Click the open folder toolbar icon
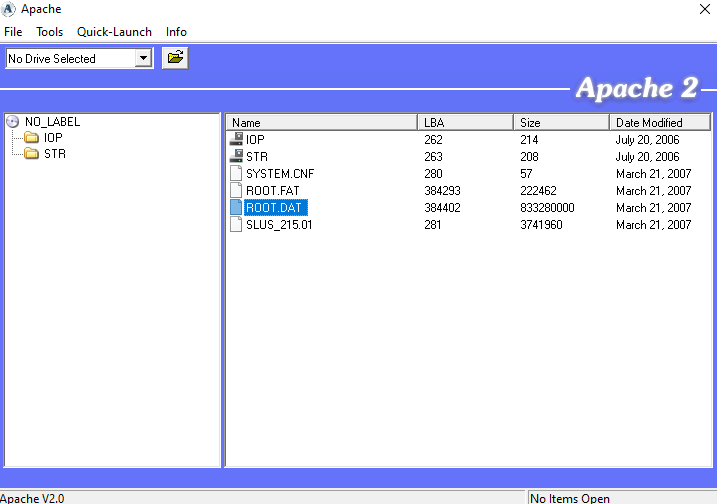 tap(175, 58)
